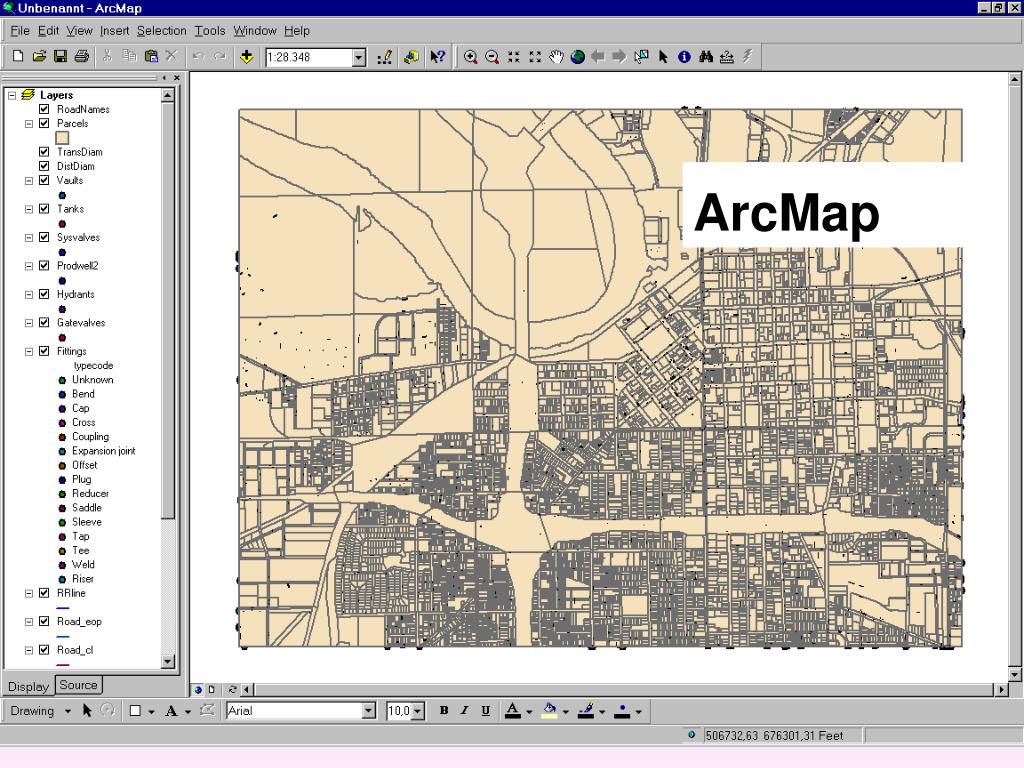
Task: Switch to the Display tab
Action: (x=28, y=686)
